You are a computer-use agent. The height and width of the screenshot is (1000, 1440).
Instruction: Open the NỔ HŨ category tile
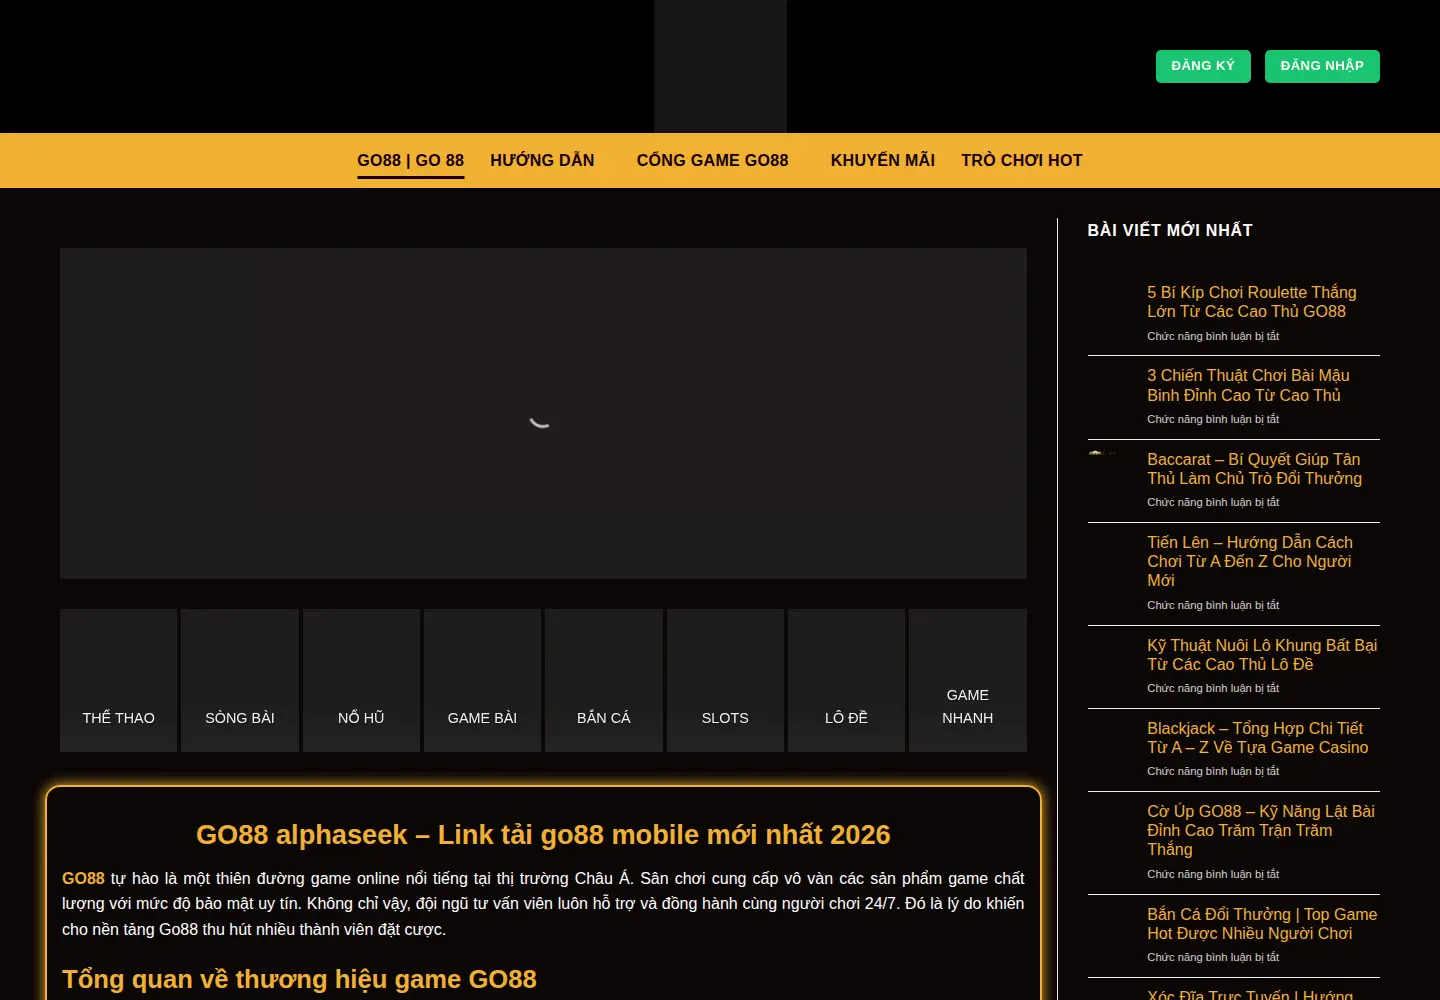(x=361, y=680)
